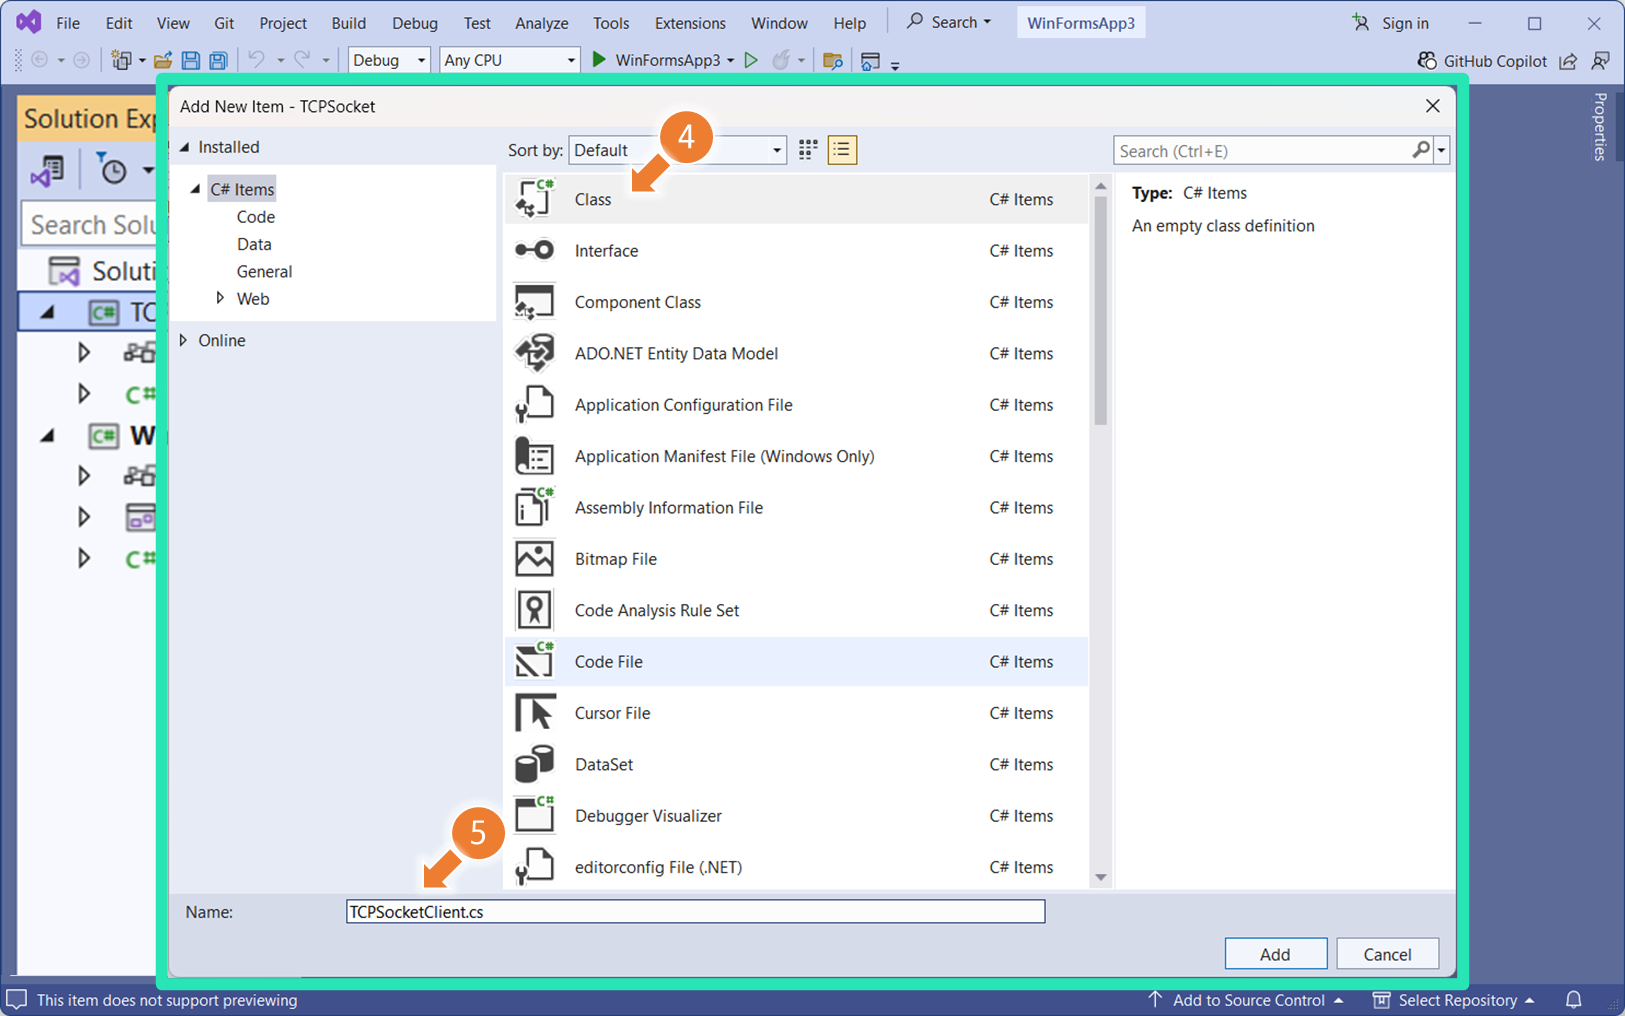Viewport: 1625px width, 1016px height.
Task: Click the search magnifier in dialog
Action: tap(1420, 150)
